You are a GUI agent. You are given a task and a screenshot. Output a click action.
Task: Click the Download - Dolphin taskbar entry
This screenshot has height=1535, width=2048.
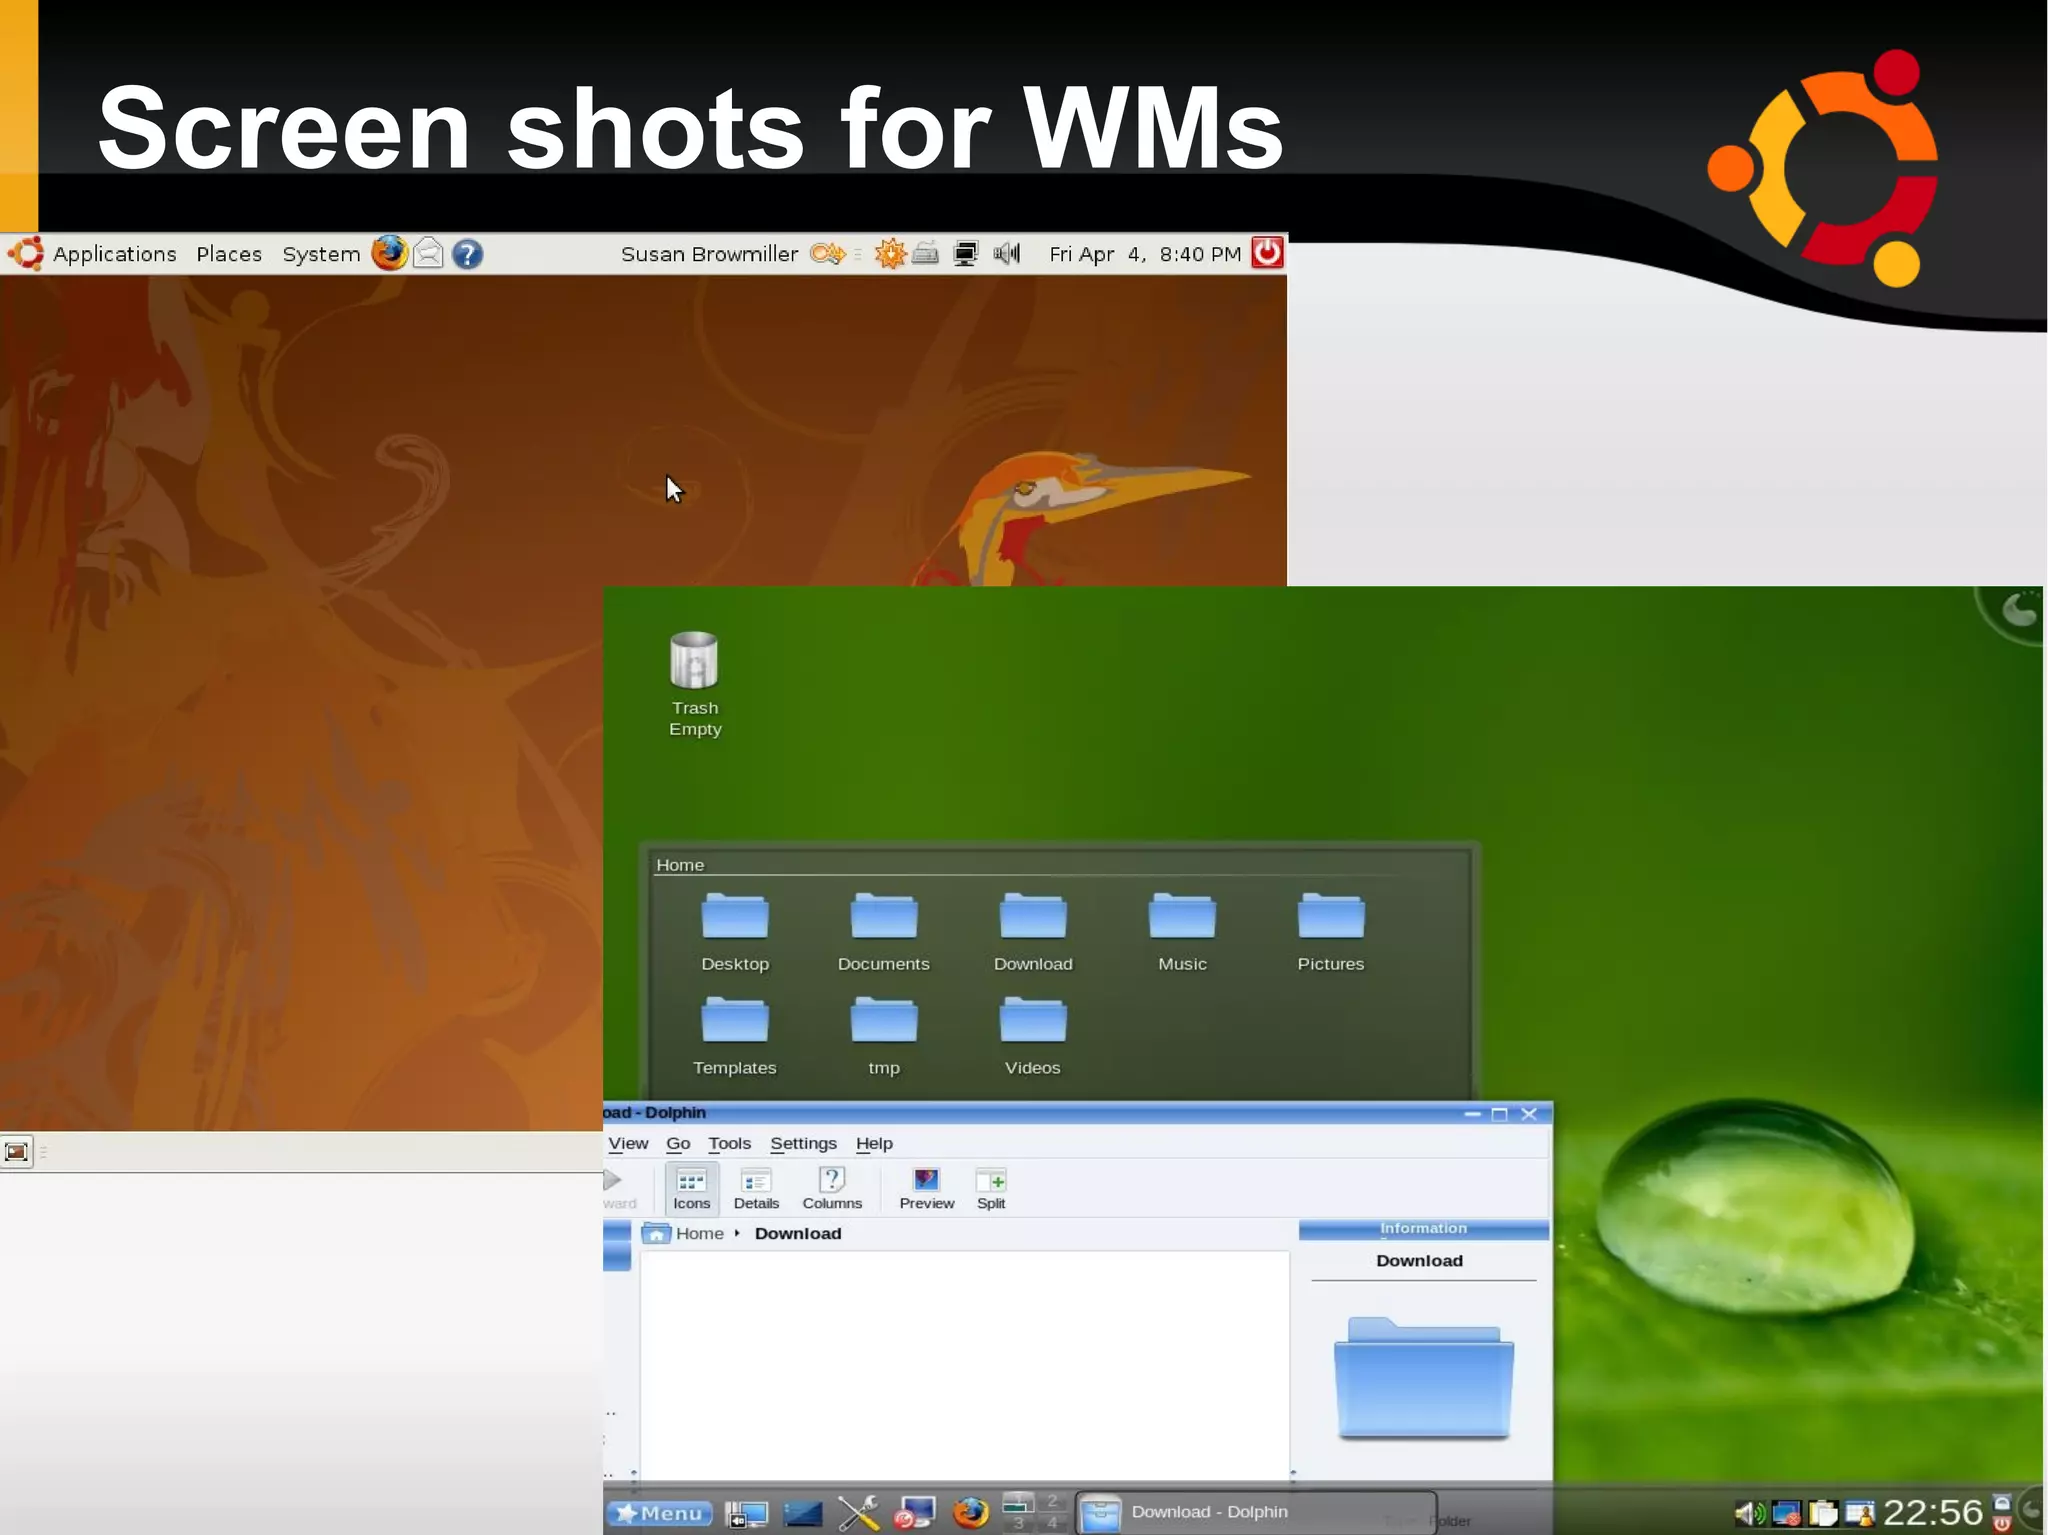click(1256, 1512)
